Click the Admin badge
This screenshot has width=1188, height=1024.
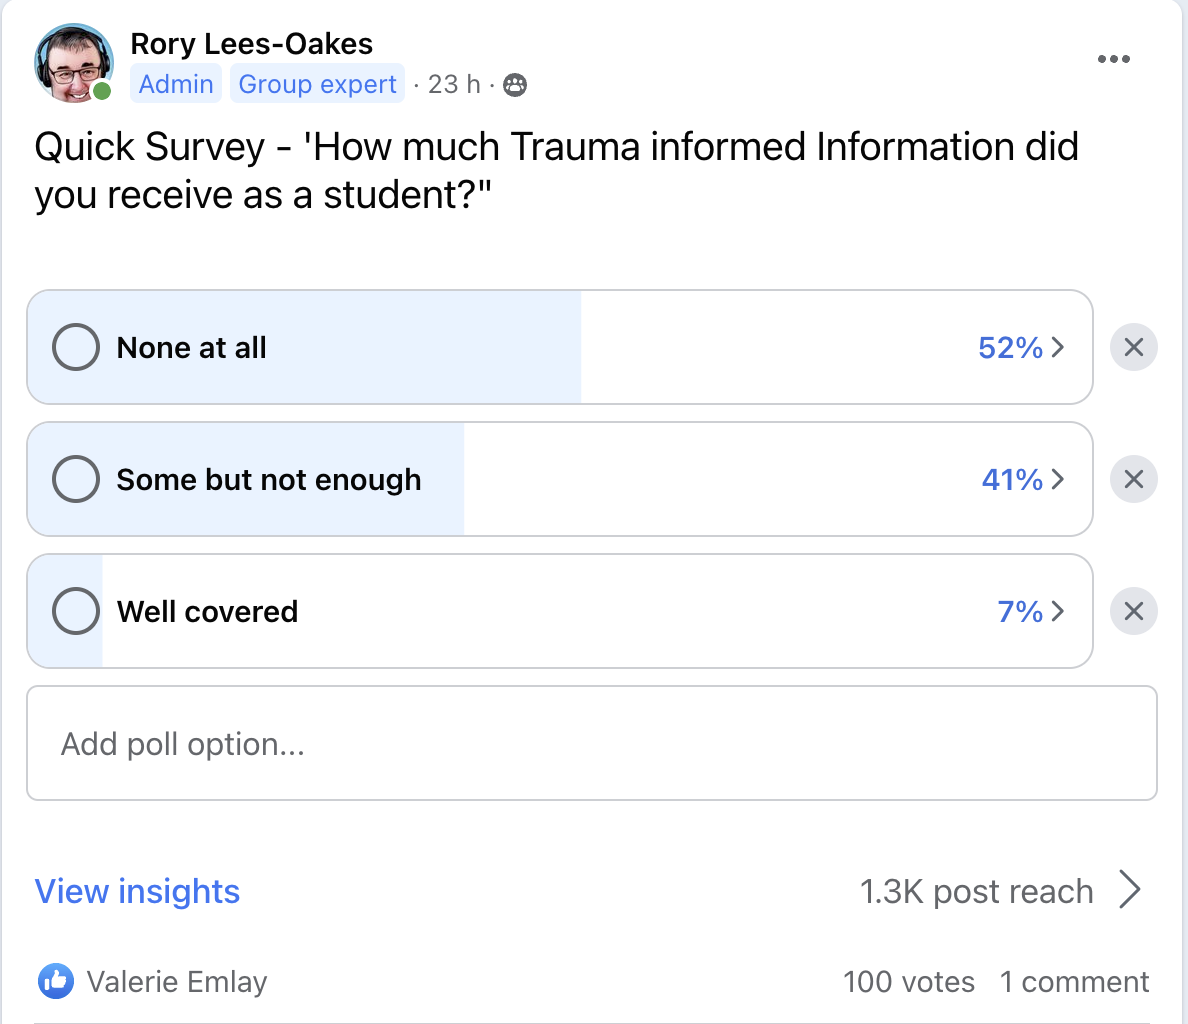tap(176, 85)
